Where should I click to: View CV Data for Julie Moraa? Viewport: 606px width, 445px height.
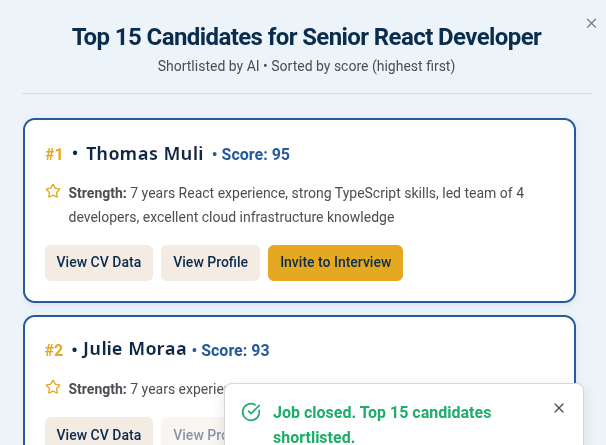coord(99,433)
